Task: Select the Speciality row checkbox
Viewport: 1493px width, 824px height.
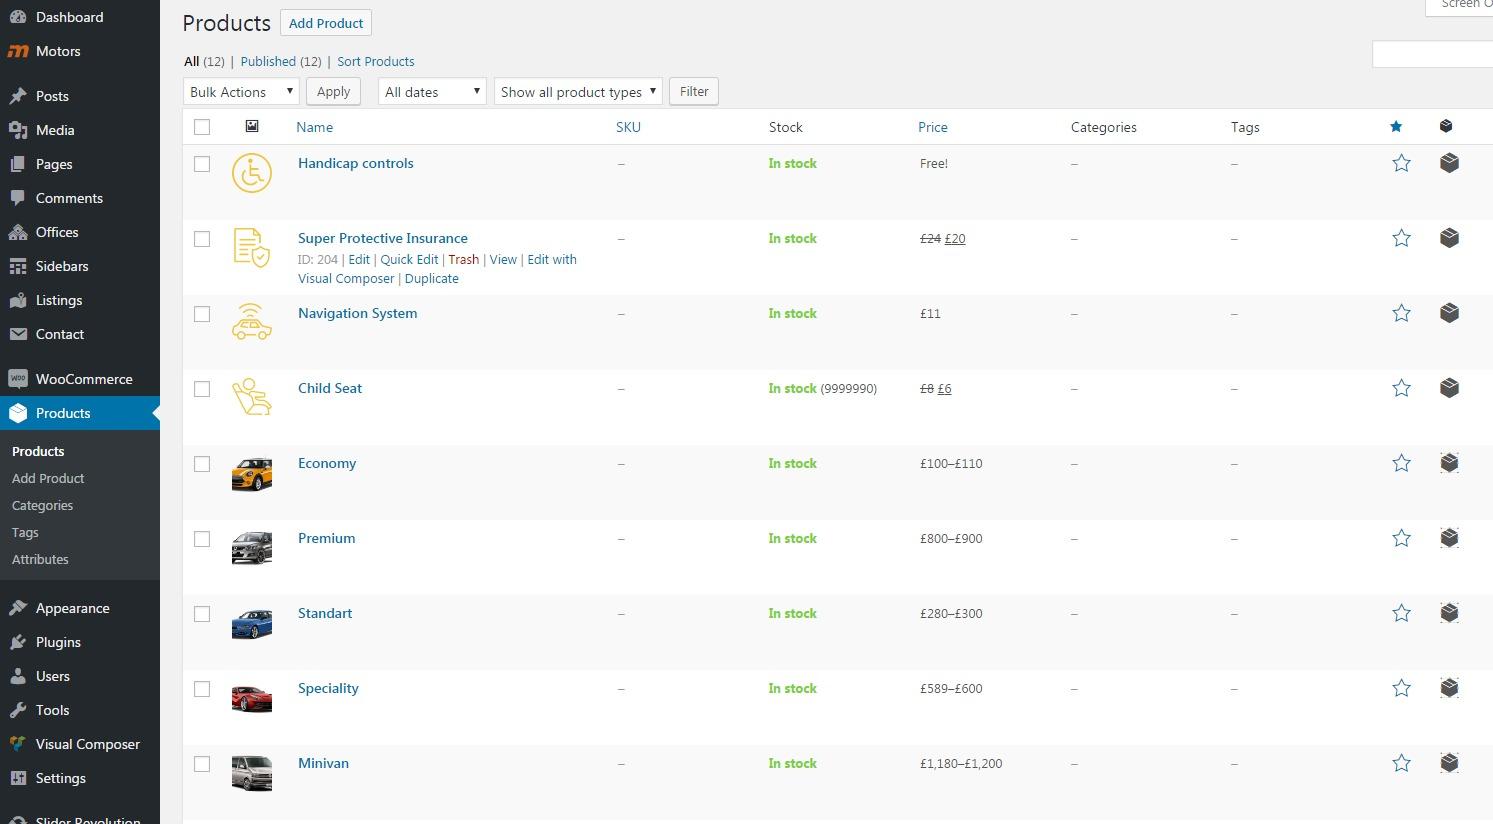Action: (202, 689)
